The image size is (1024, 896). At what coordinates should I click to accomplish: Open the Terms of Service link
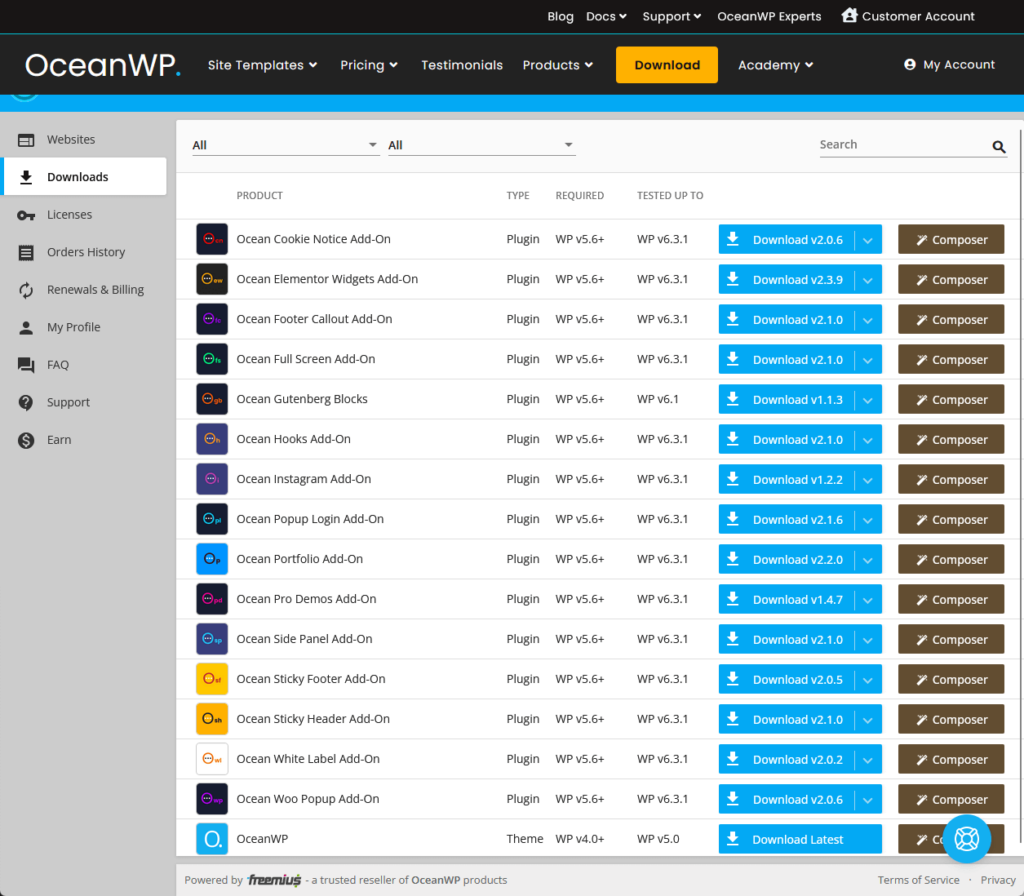(x=918, y=880)
